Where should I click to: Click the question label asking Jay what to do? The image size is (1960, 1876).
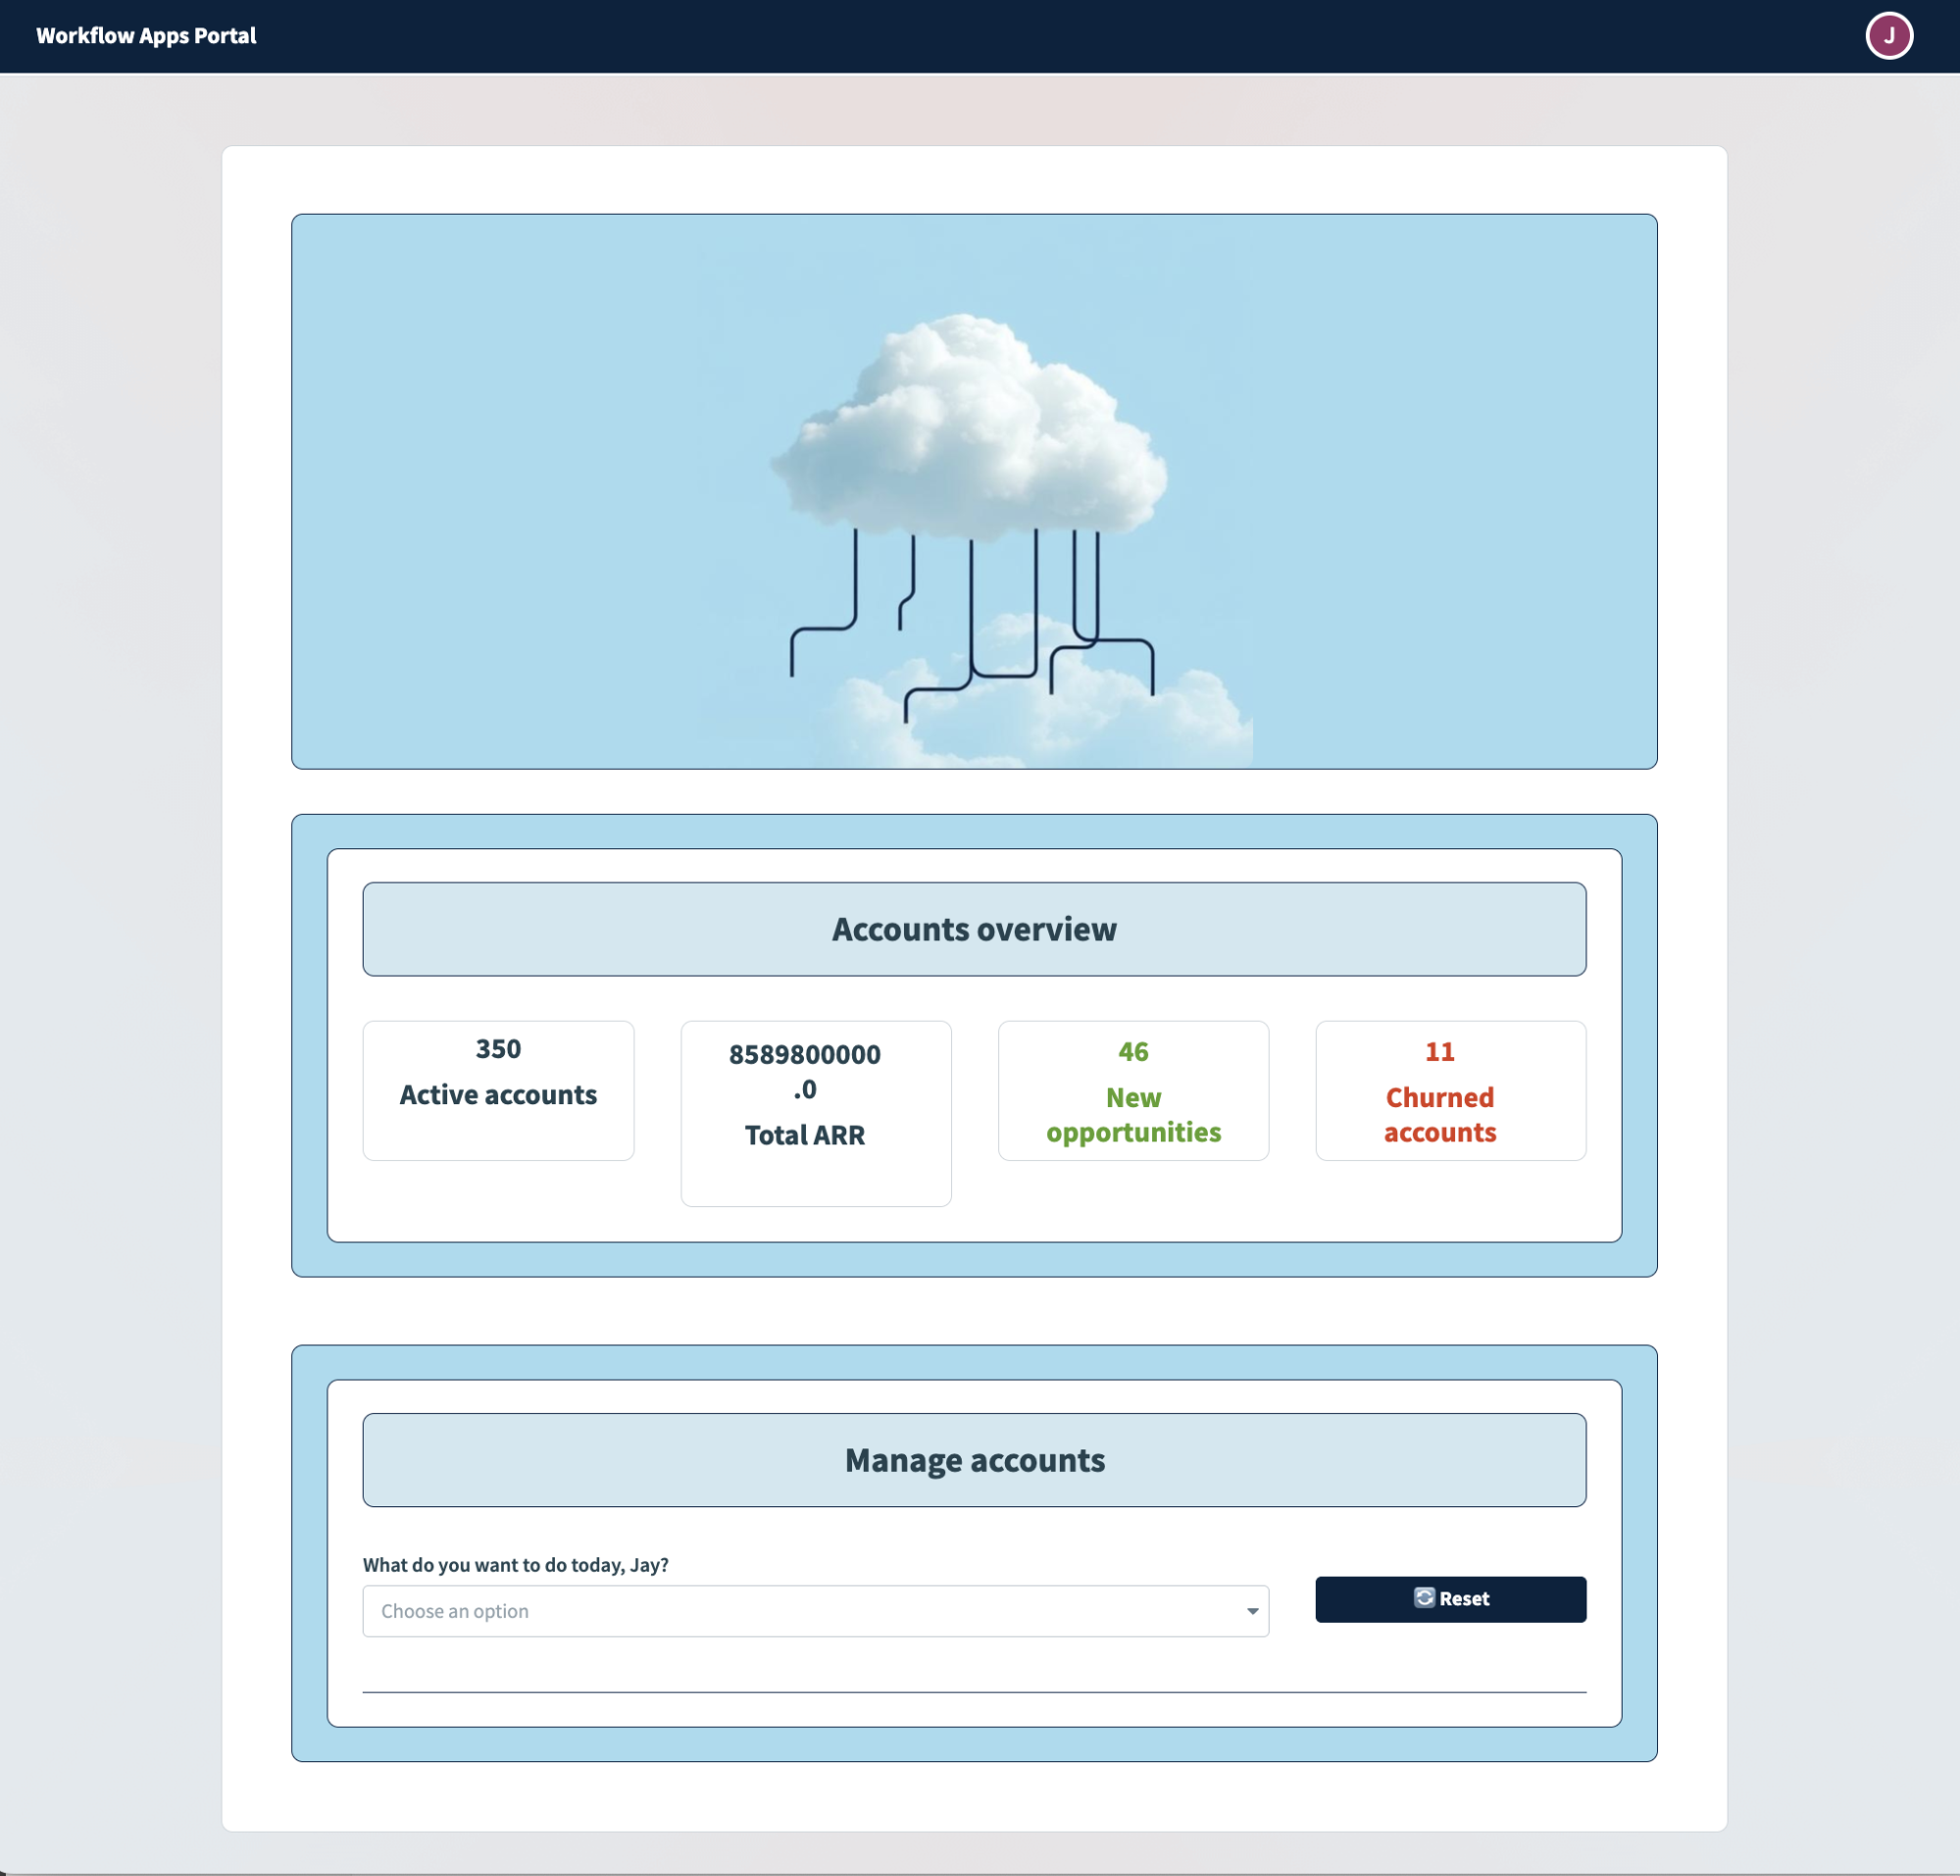pyautogui.click(x=515, y=1565)
